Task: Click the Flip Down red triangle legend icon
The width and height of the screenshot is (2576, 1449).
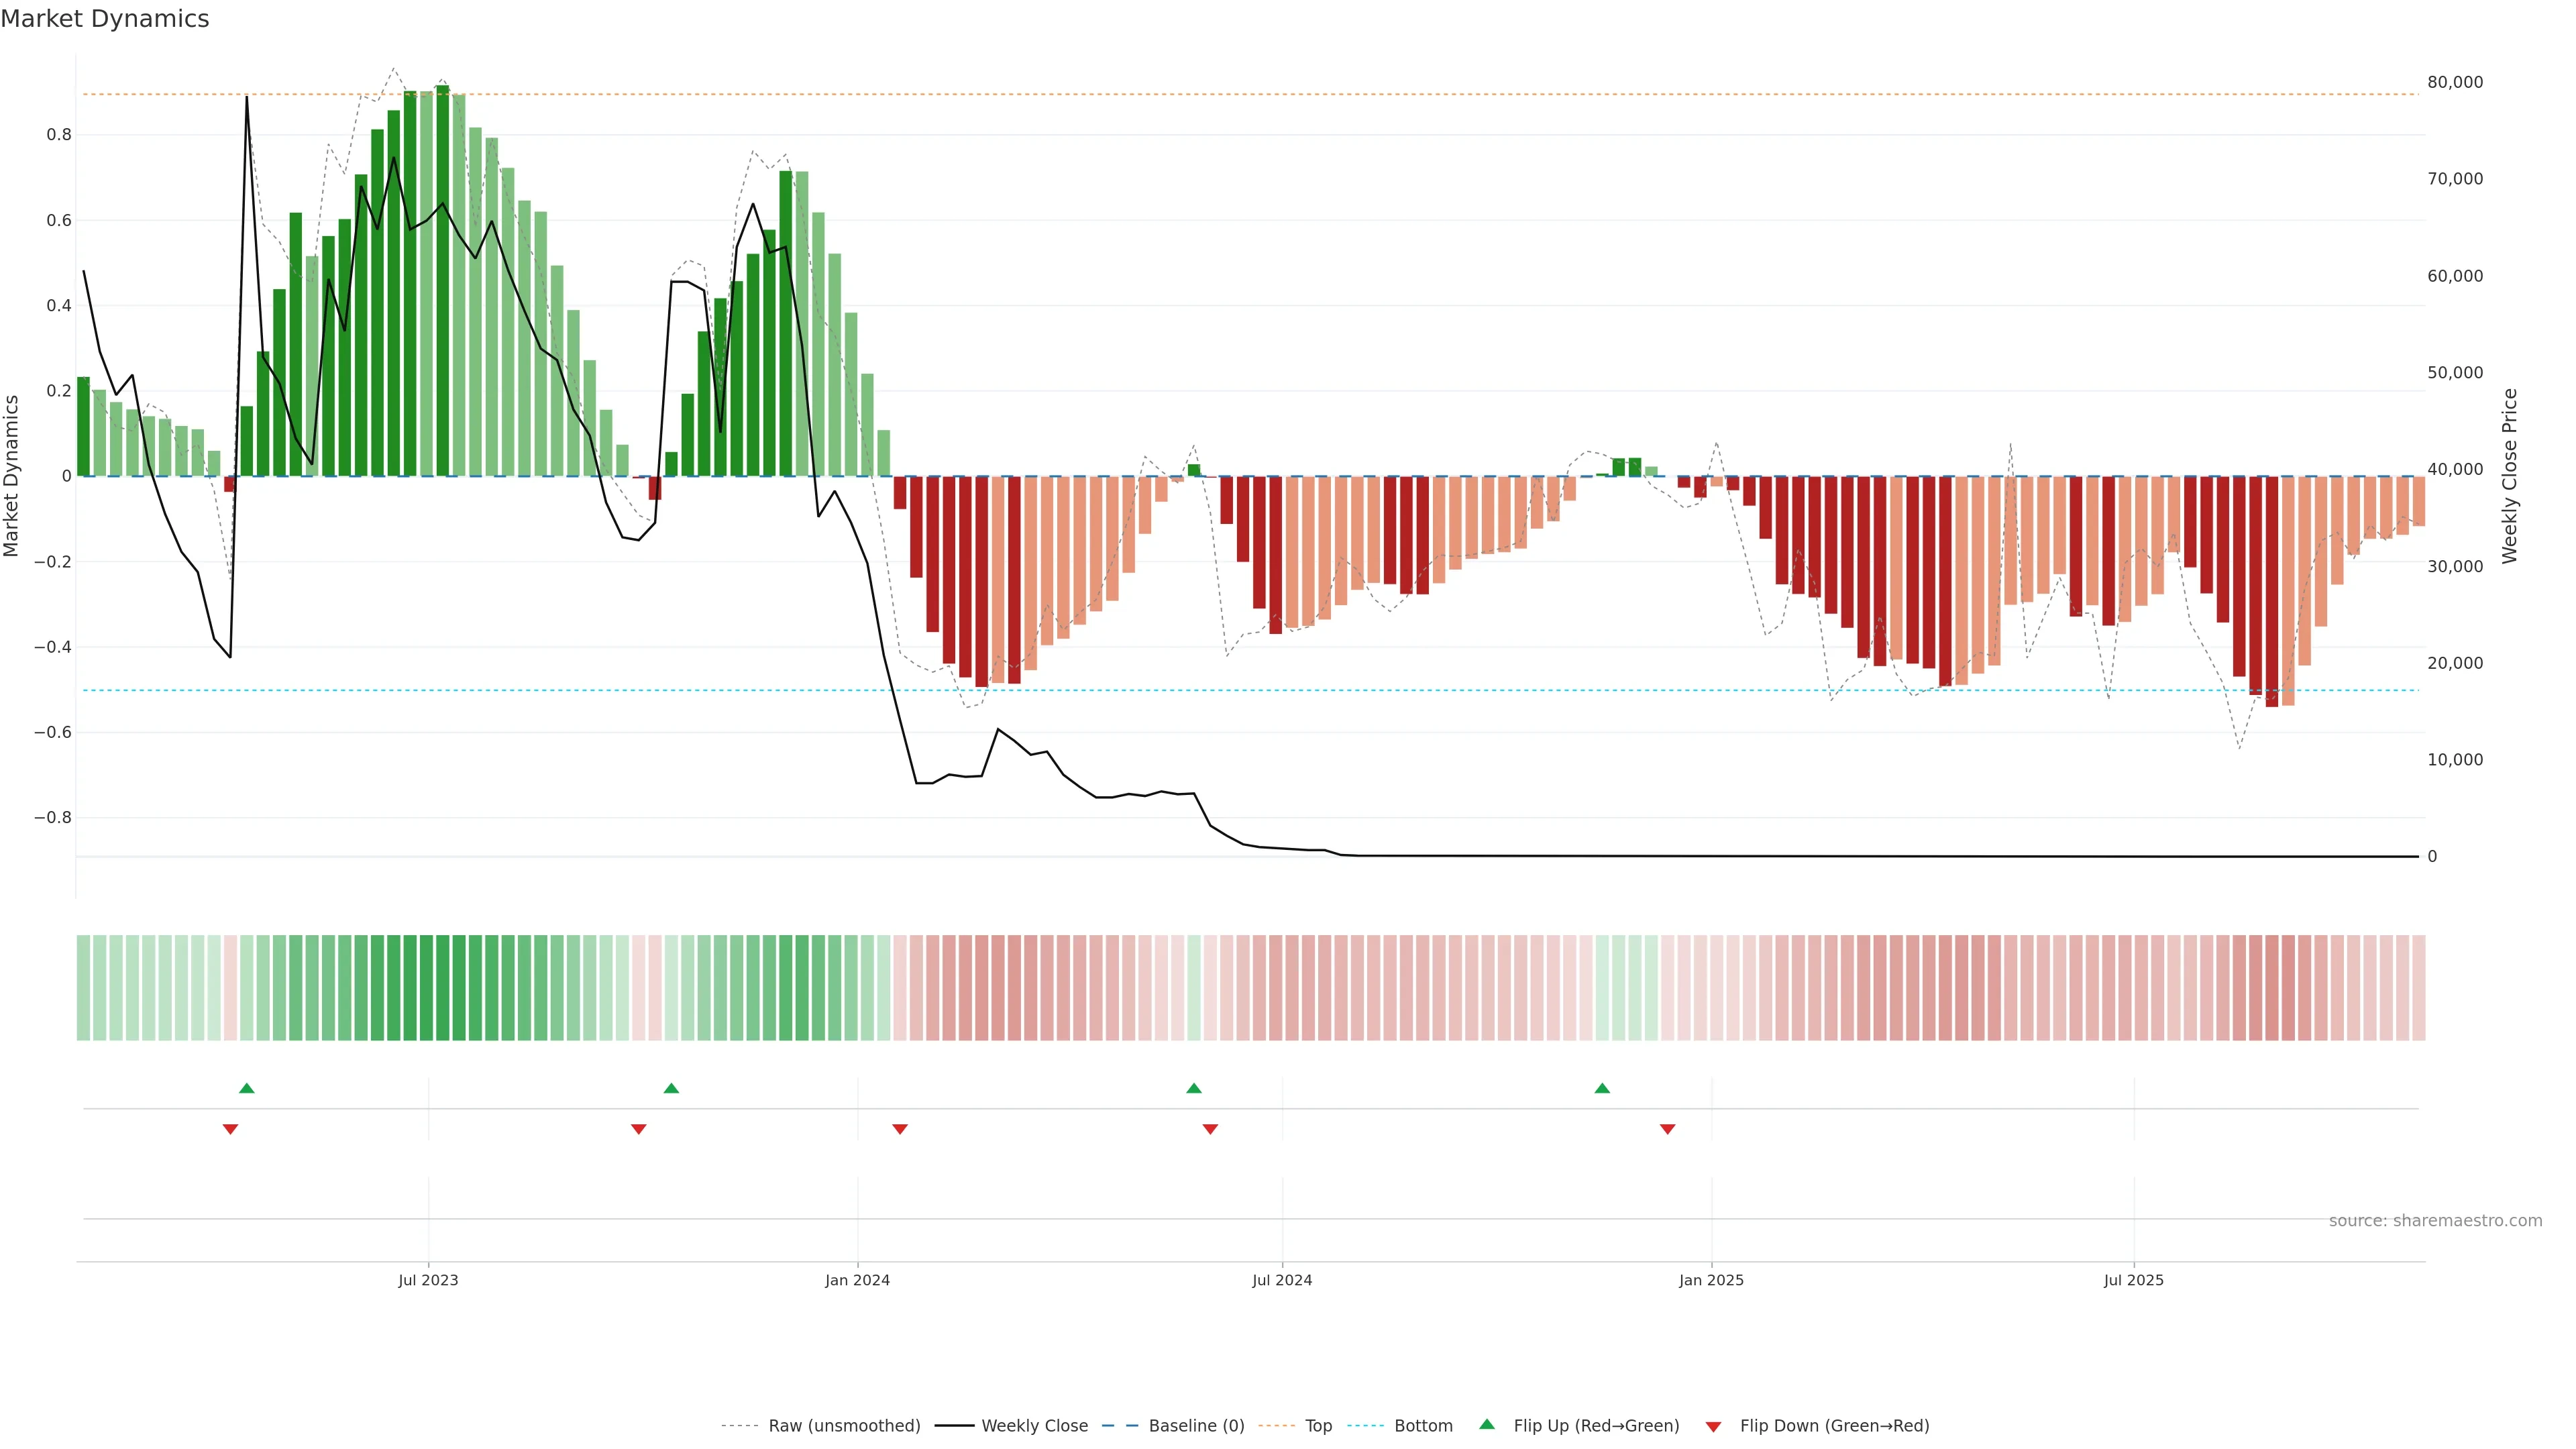Action: pyautogui.click(x=1713, y=1426)
